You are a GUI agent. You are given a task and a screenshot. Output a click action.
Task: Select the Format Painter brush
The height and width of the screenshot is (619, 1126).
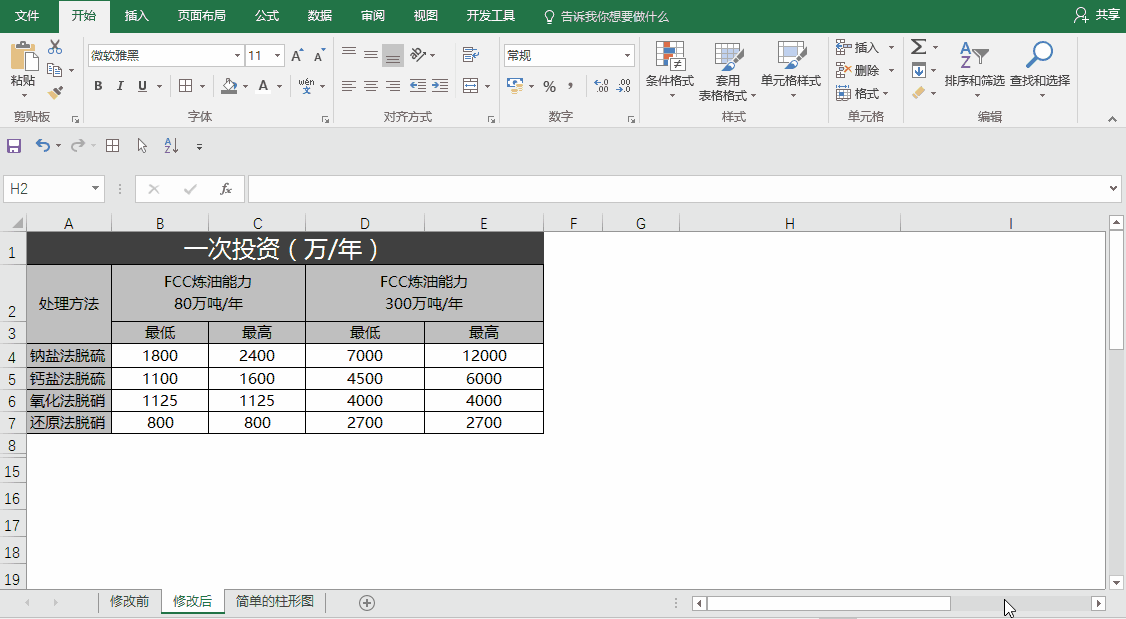click(55, 92)
